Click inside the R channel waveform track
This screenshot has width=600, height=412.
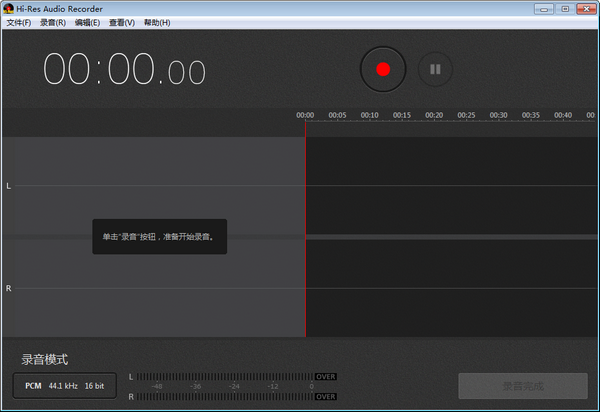pos(450,288)
